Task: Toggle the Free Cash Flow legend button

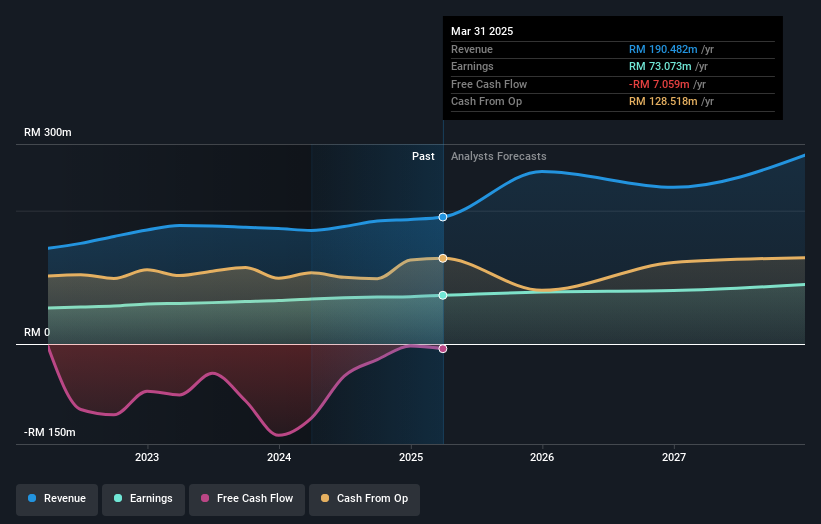Action: click(x=247, y=499)
